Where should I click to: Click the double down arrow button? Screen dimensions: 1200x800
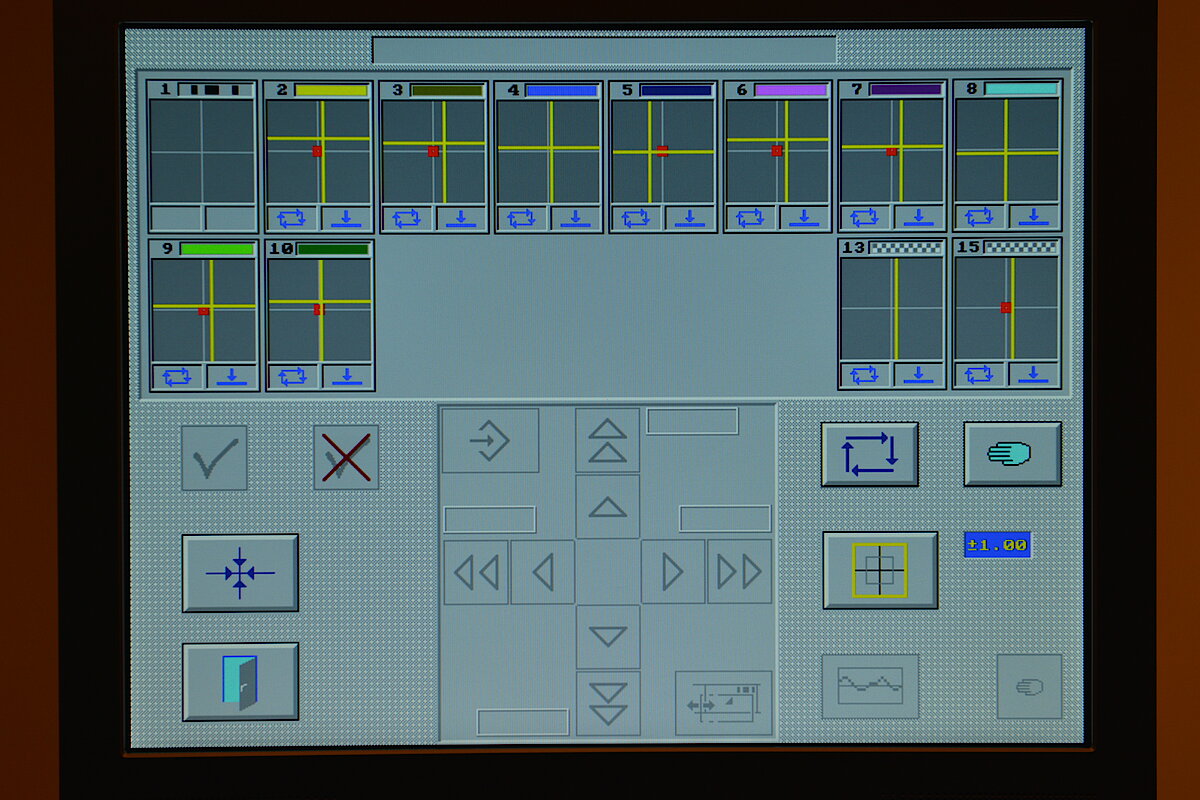(608, 703)
